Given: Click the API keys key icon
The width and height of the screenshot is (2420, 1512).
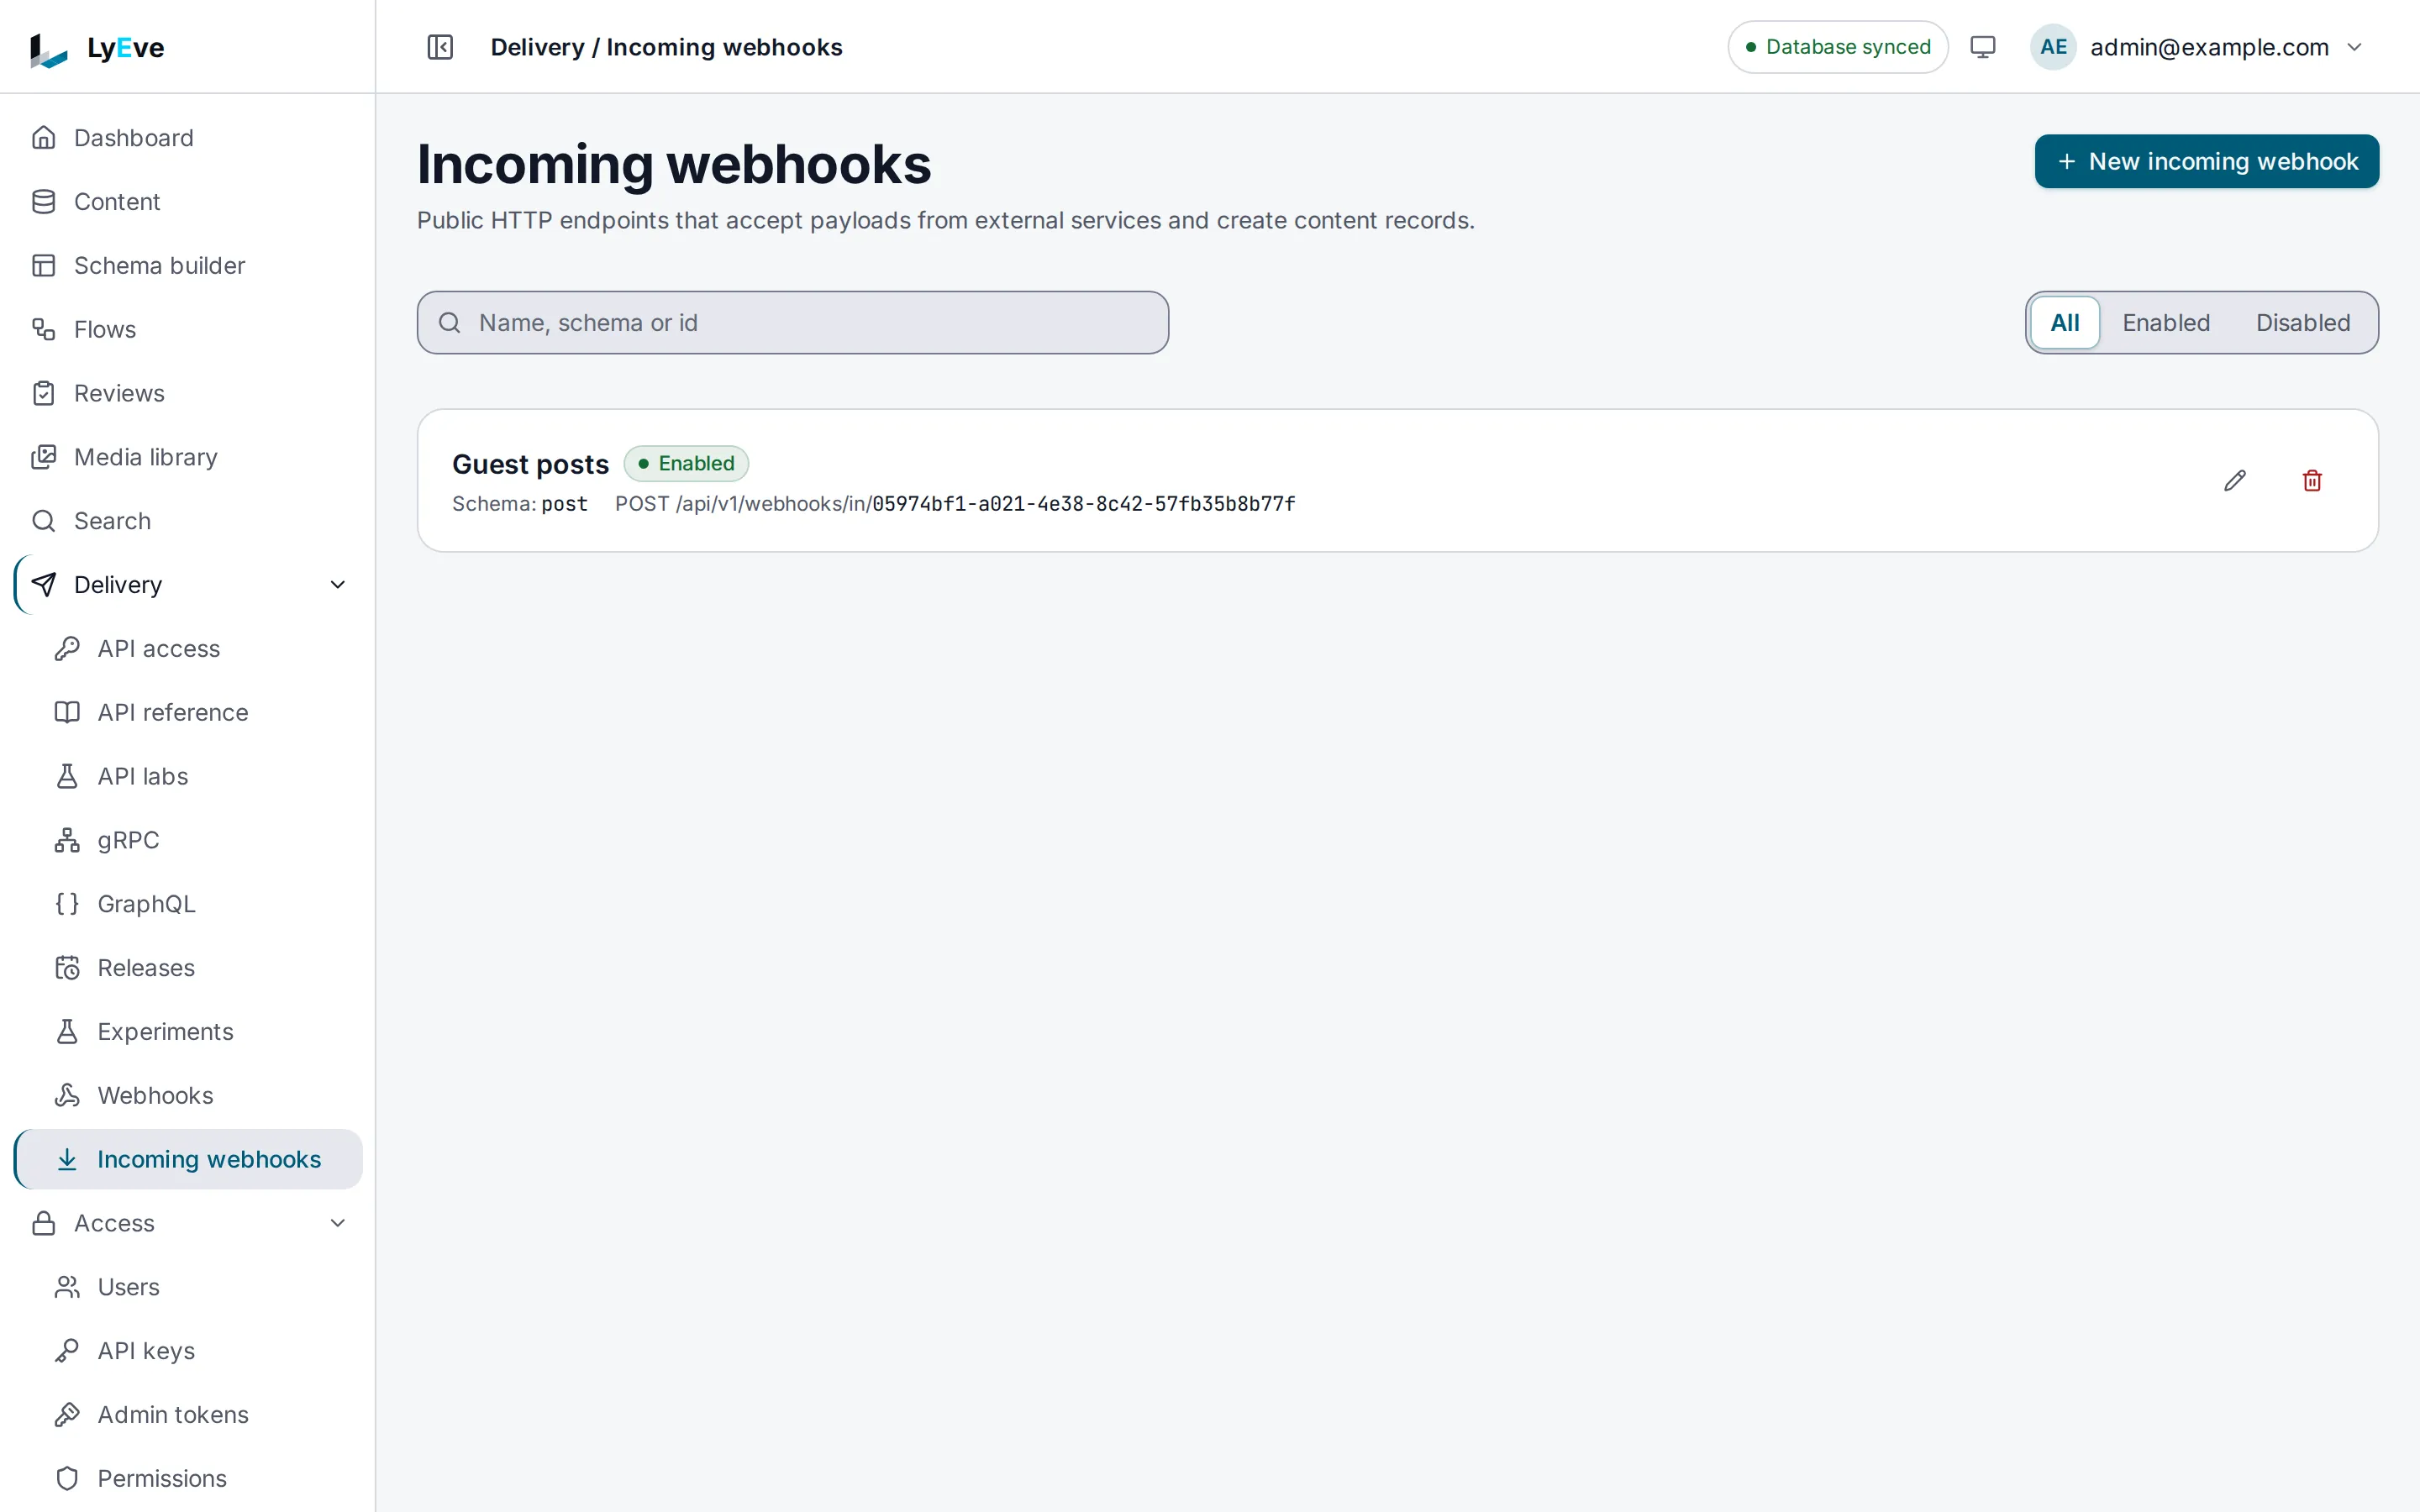Looking at the screenshot, I should pos(67,1351).
